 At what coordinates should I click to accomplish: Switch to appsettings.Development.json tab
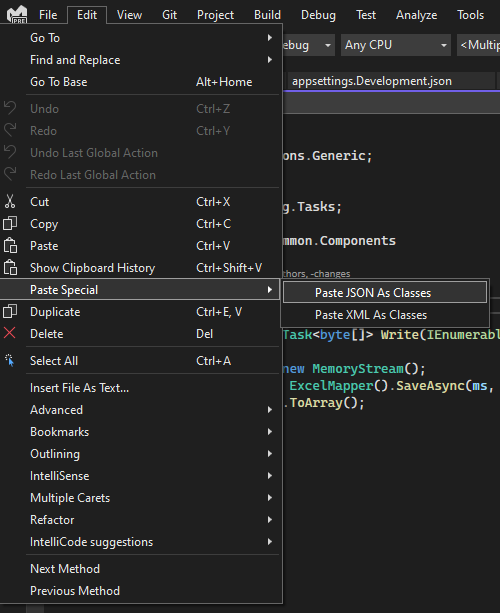[372, 81]
